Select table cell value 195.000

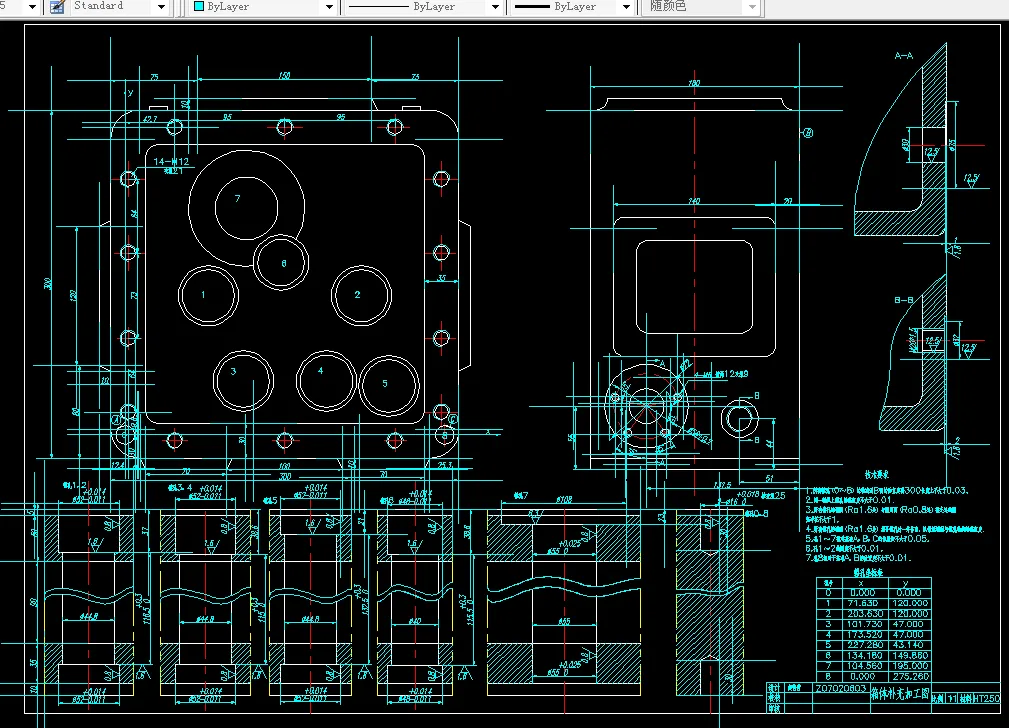(x=910, y=666)
